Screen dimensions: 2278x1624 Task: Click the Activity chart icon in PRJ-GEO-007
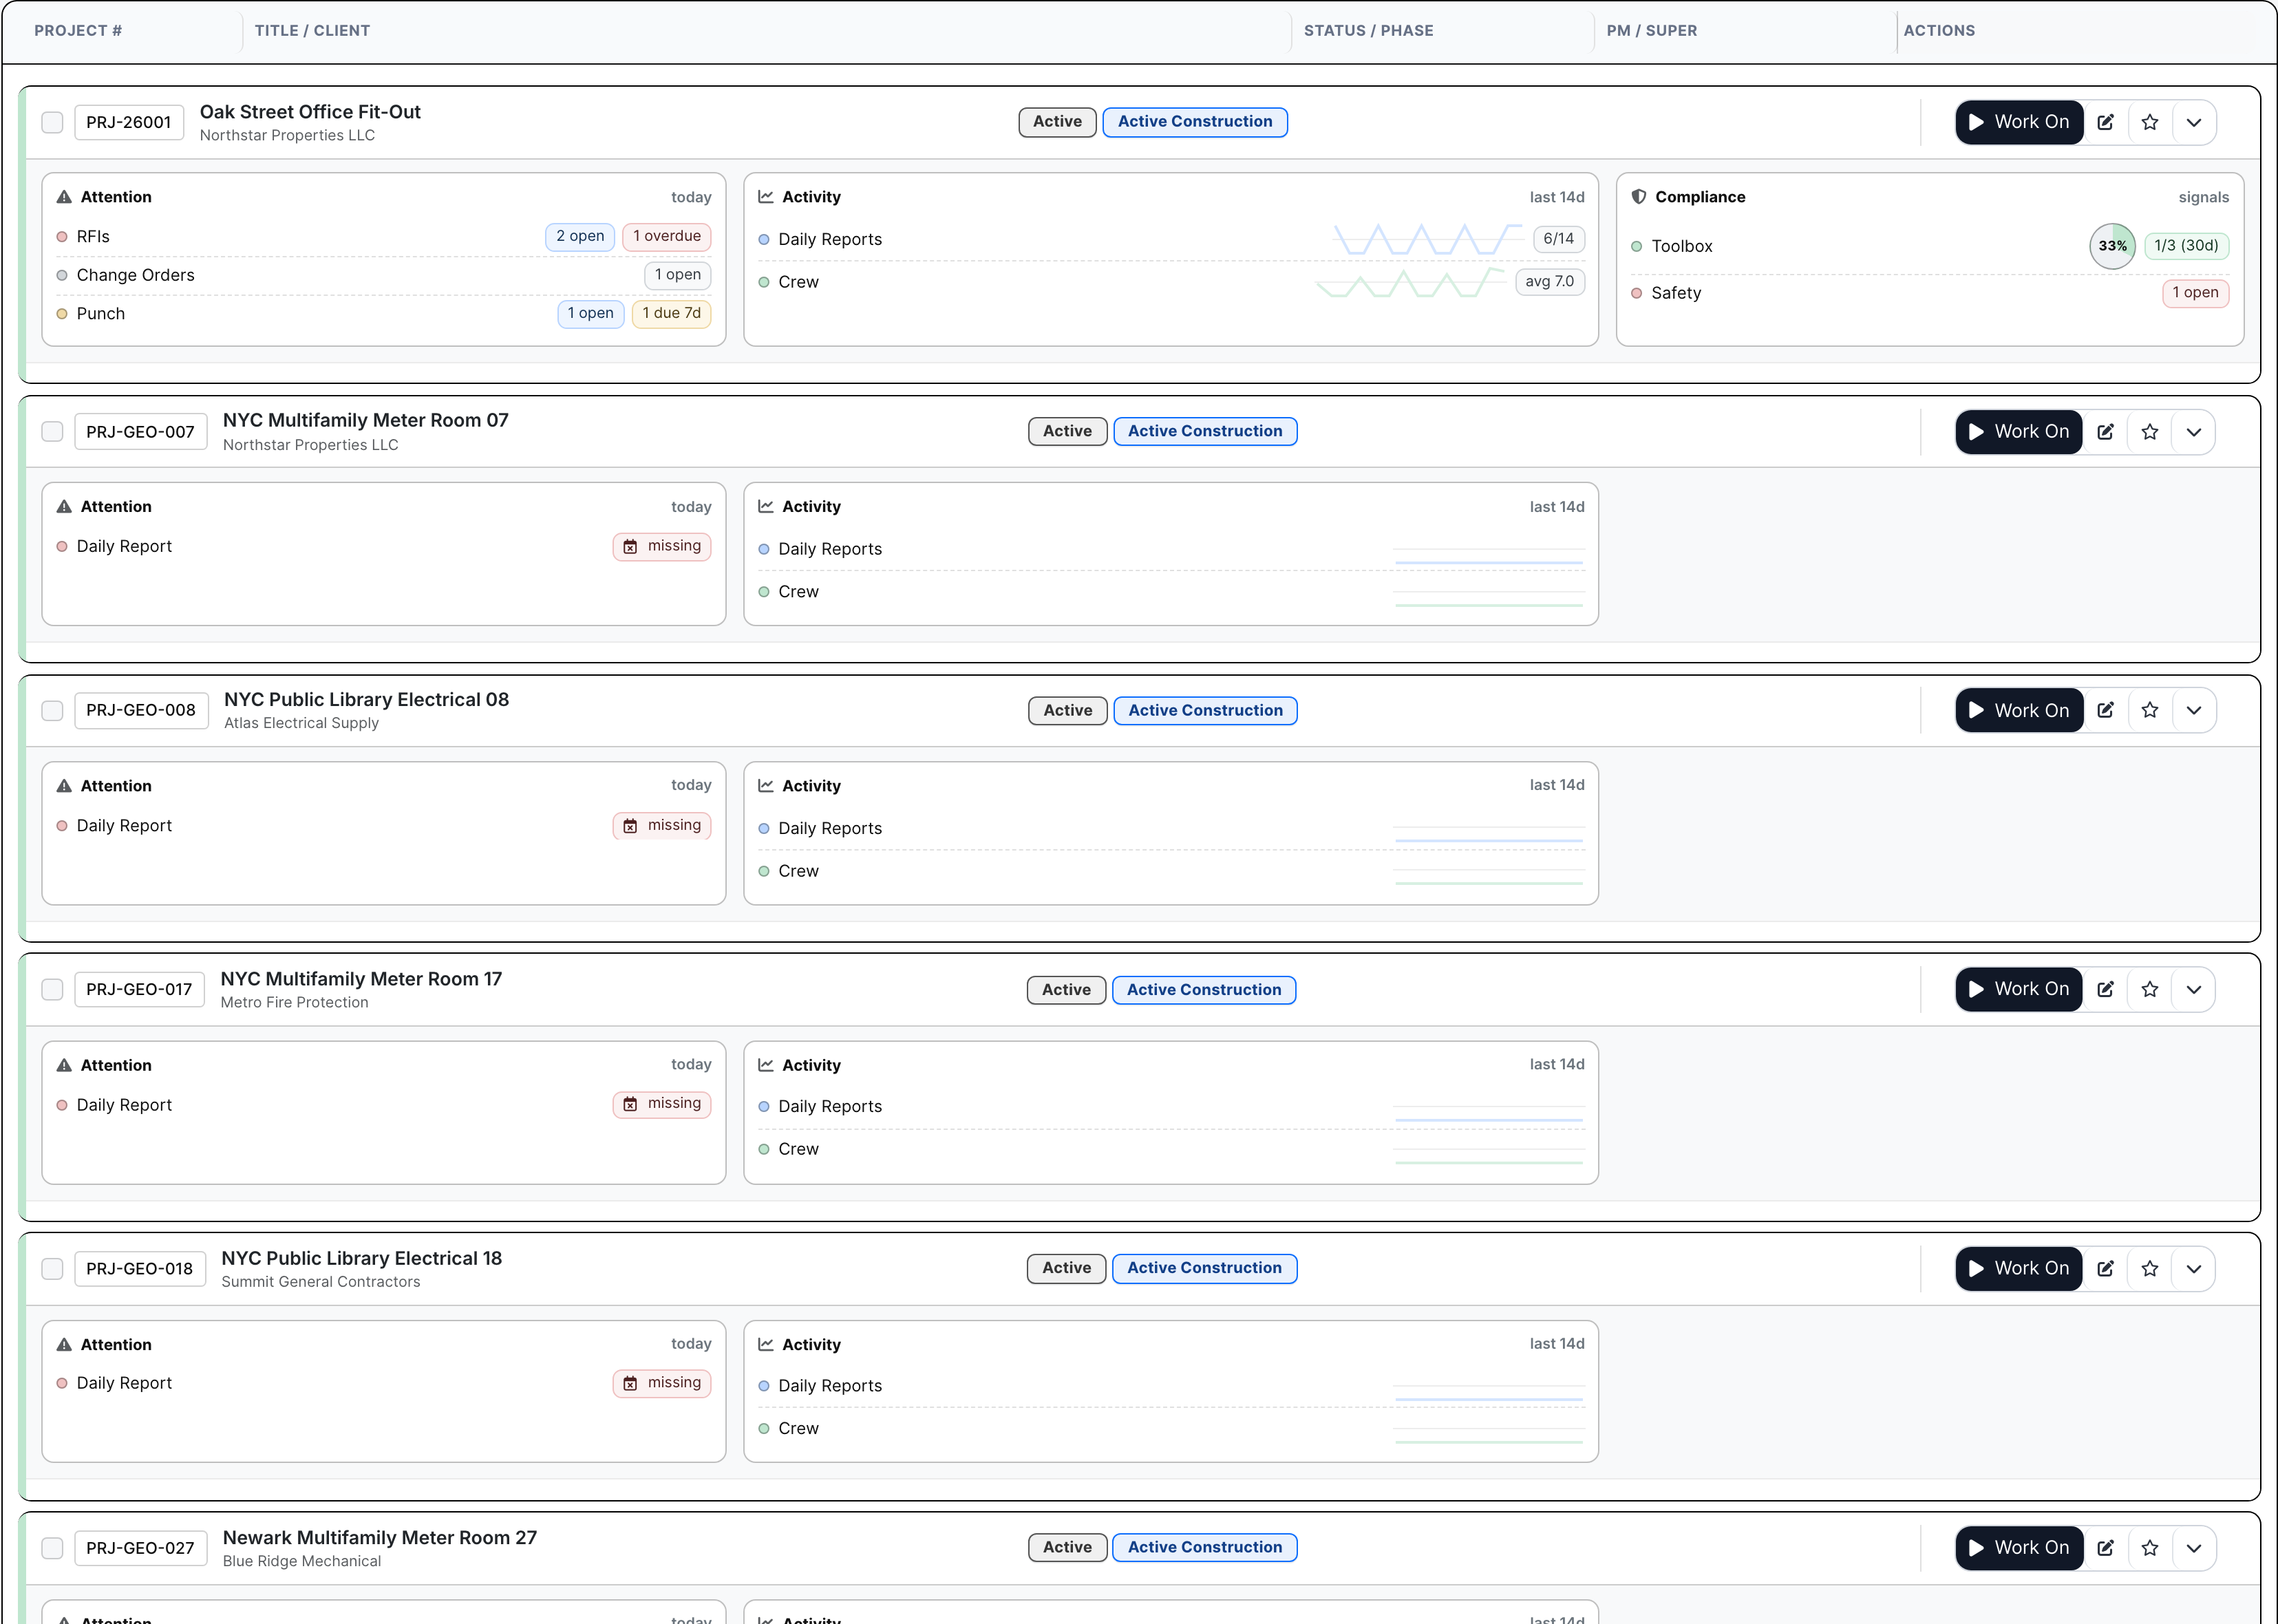(766, 507)
